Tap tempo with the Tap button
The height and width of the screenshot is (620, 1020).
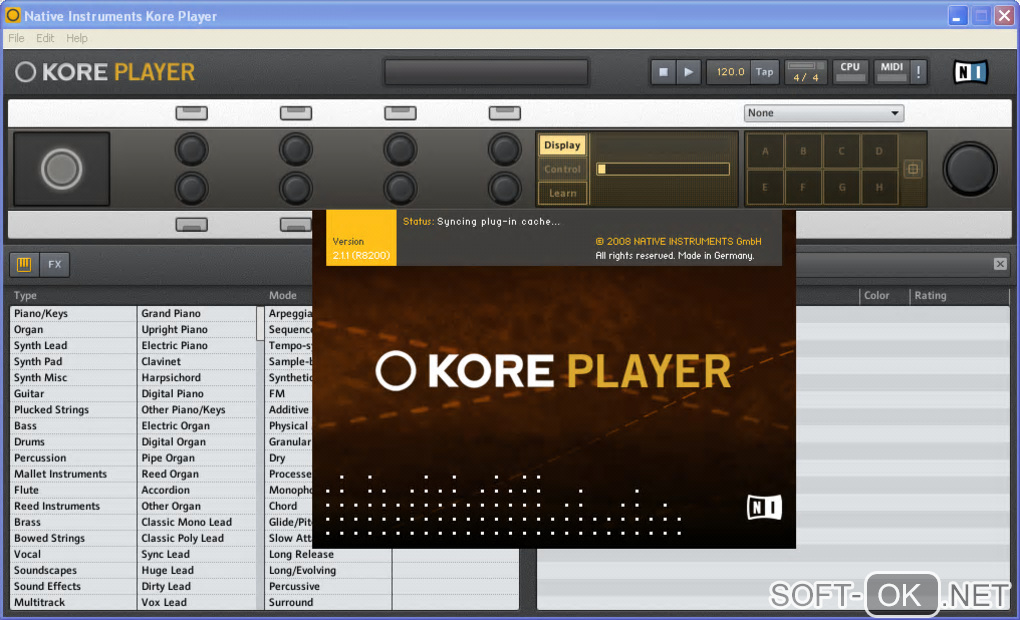[x=764, y=72]
